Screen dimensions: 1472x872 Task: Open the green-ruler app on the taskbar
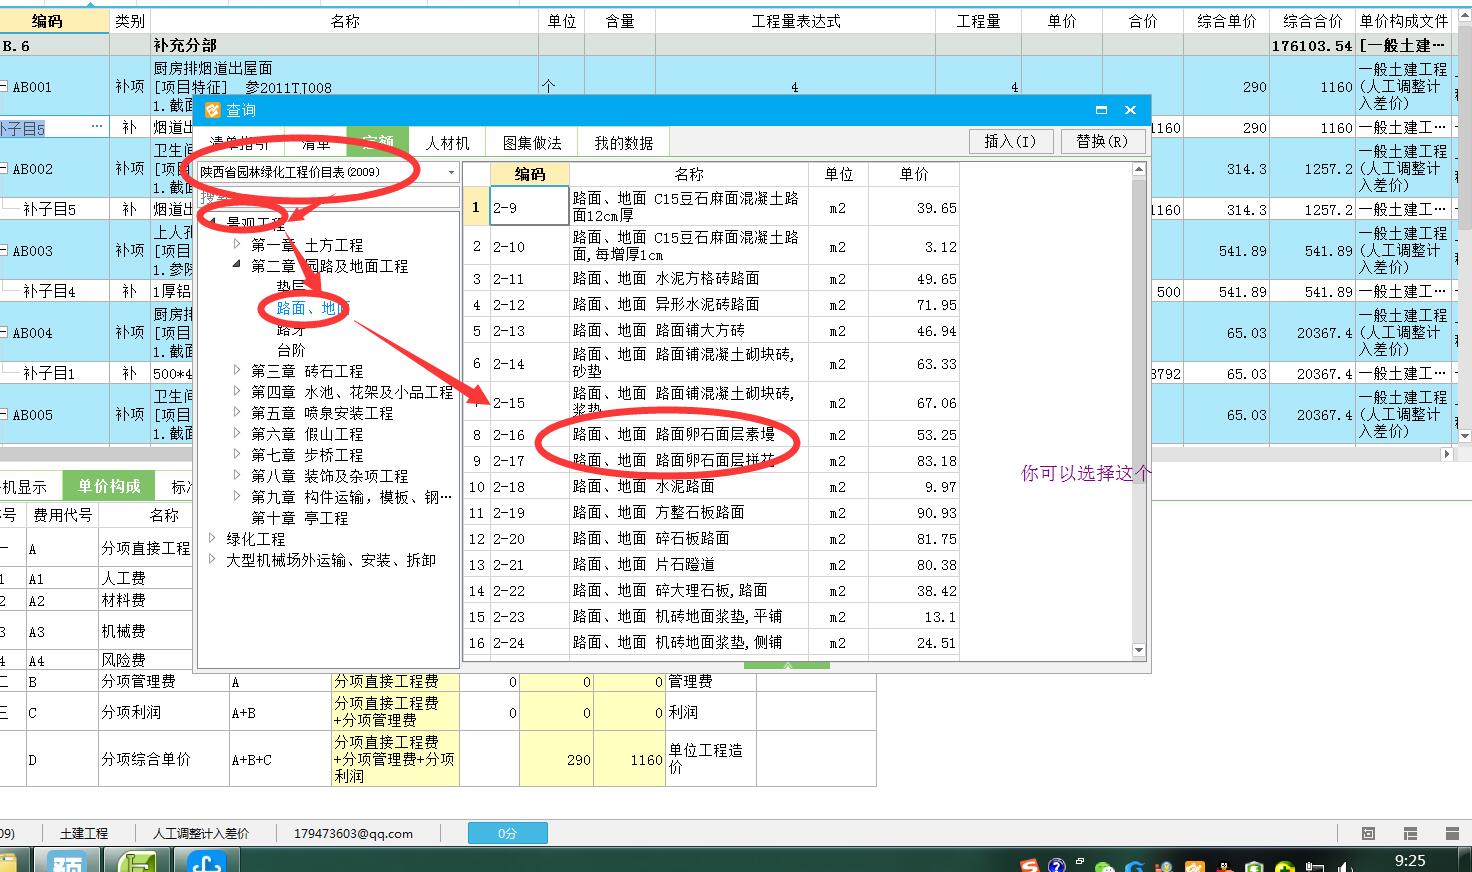click(139, 861)
